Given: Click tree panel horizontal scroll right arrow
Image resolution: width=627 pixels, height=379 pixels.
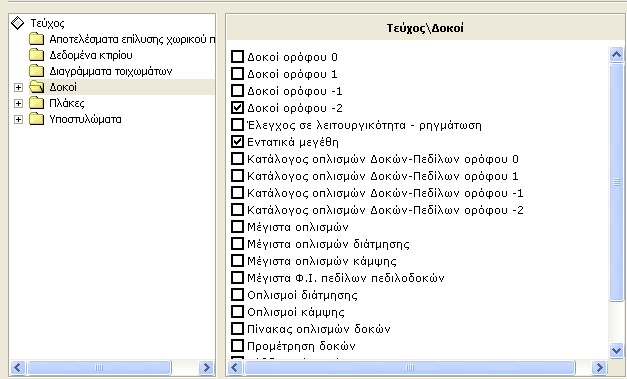Looking at the screenshot, I should pyautogui.click(x=206, y=367).
